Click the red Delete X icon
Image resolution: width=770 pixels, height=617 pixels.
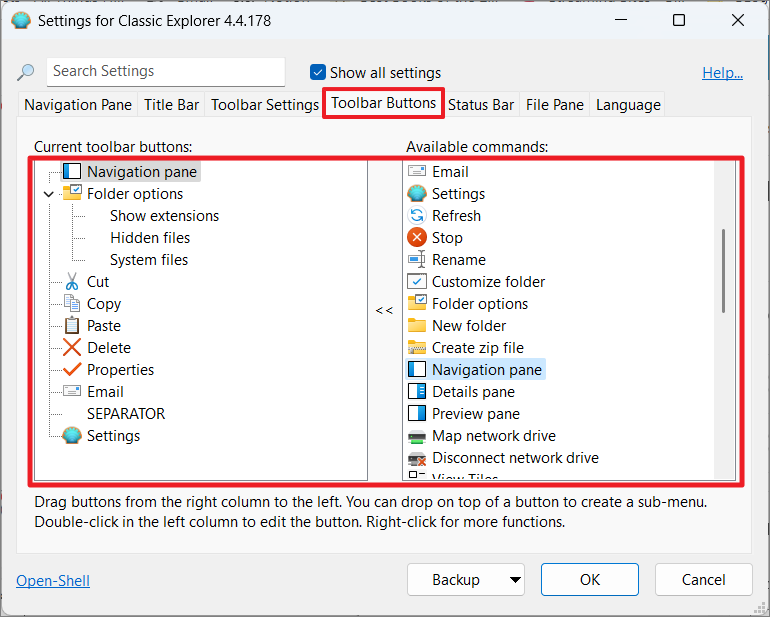pyautogui.click(x=72, y=347)
